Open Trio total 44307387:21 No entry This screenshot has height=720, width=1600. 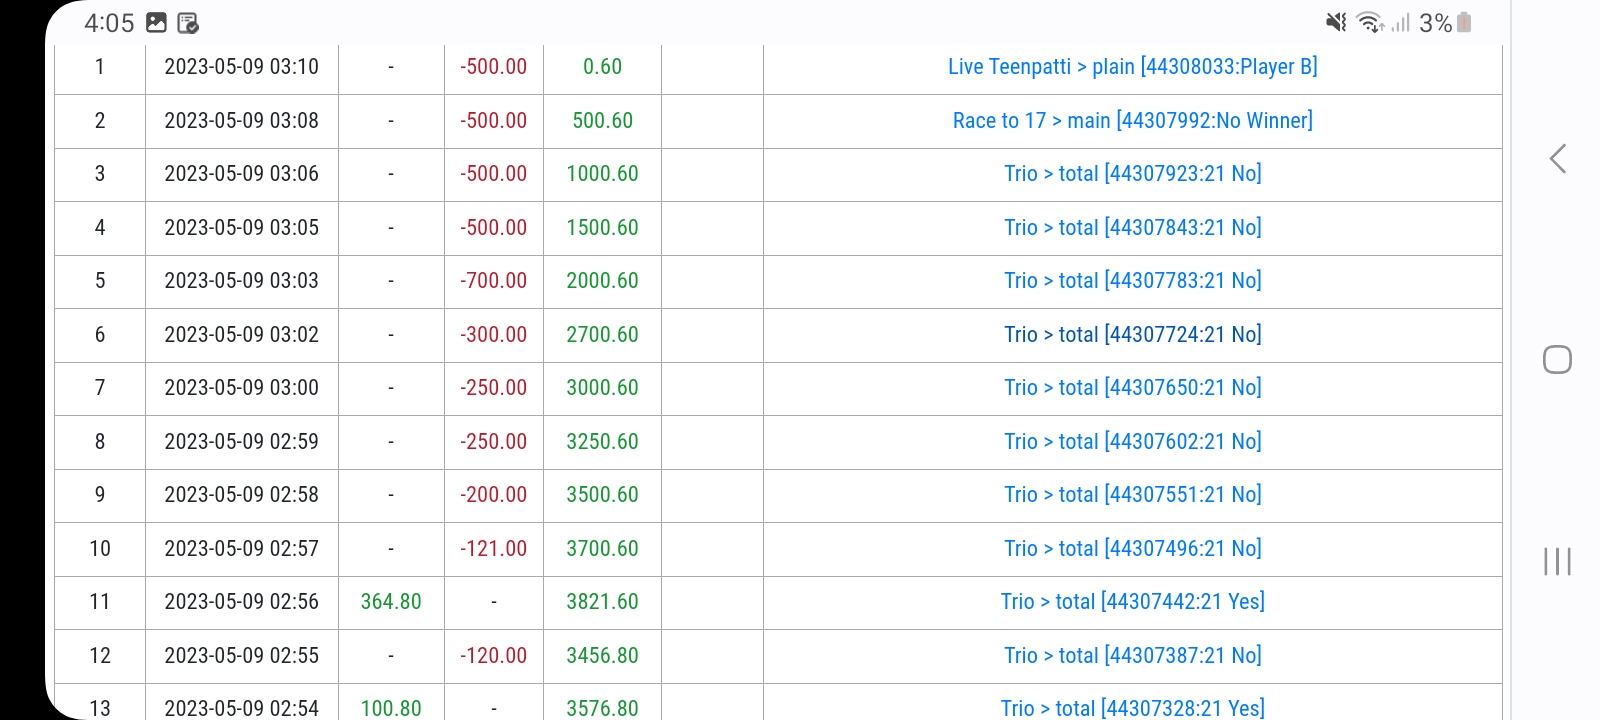click(x=1132, y=656)
